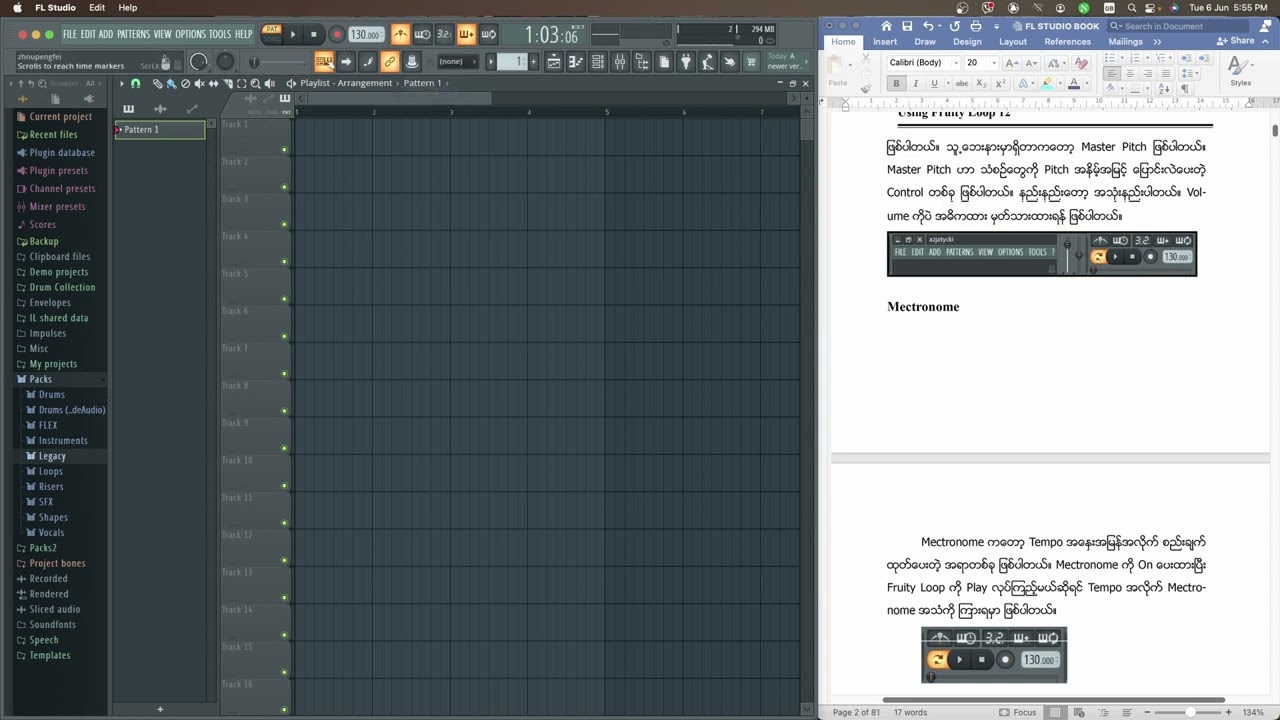Screen dimensions: 1280x720
Task: Open FL Studio Browser view icon
Action: click(642, 62)
